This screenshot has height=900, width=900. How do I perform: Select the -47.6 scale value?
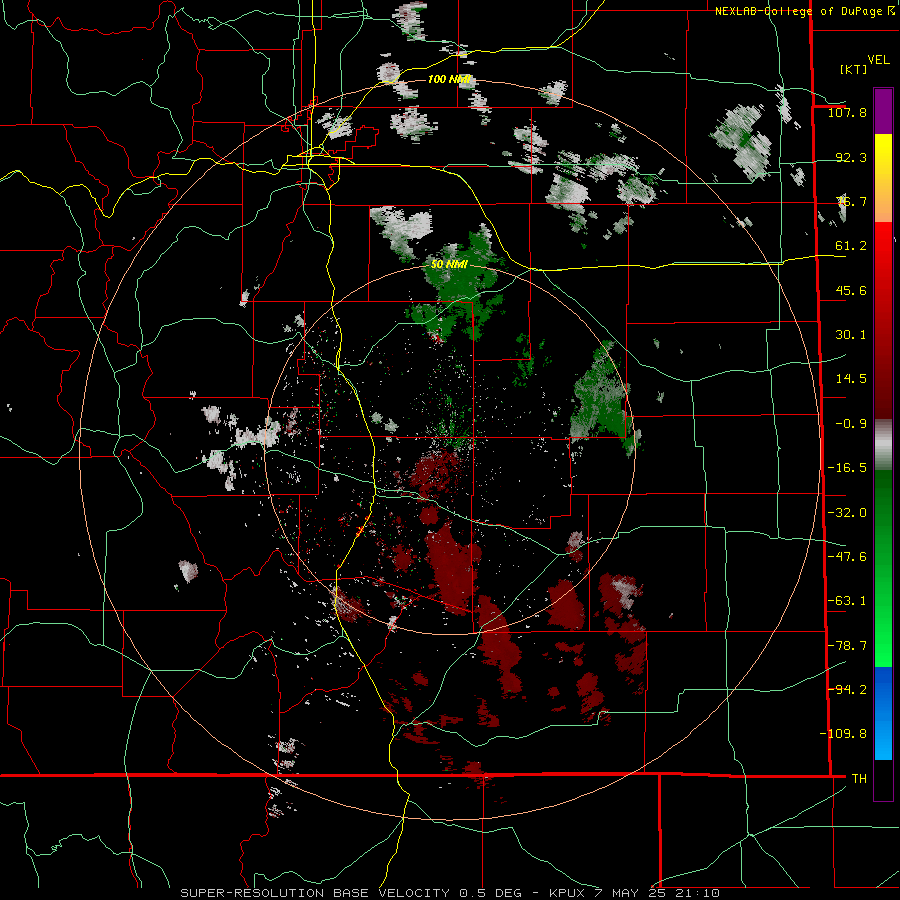(847, 557)
